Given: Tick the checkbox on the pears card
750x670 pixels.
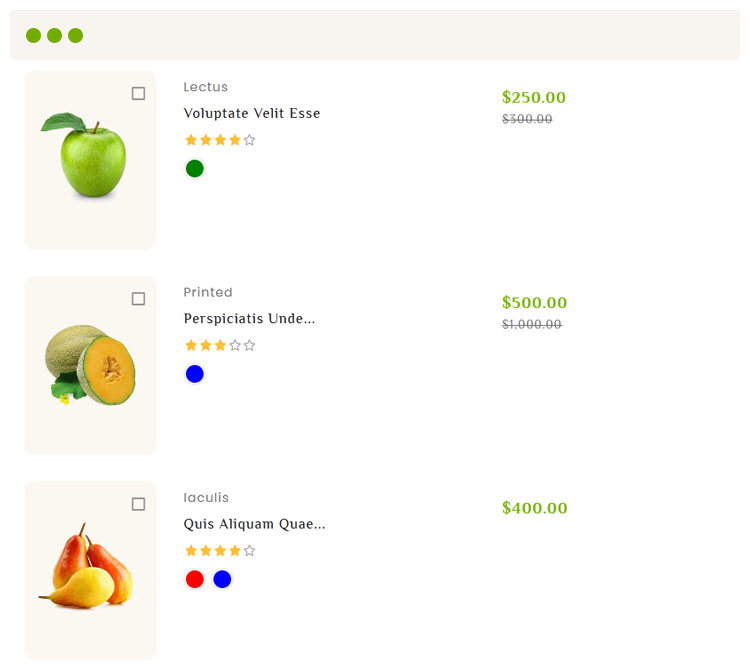Looking at the screenshot, I should pos(138,504).
